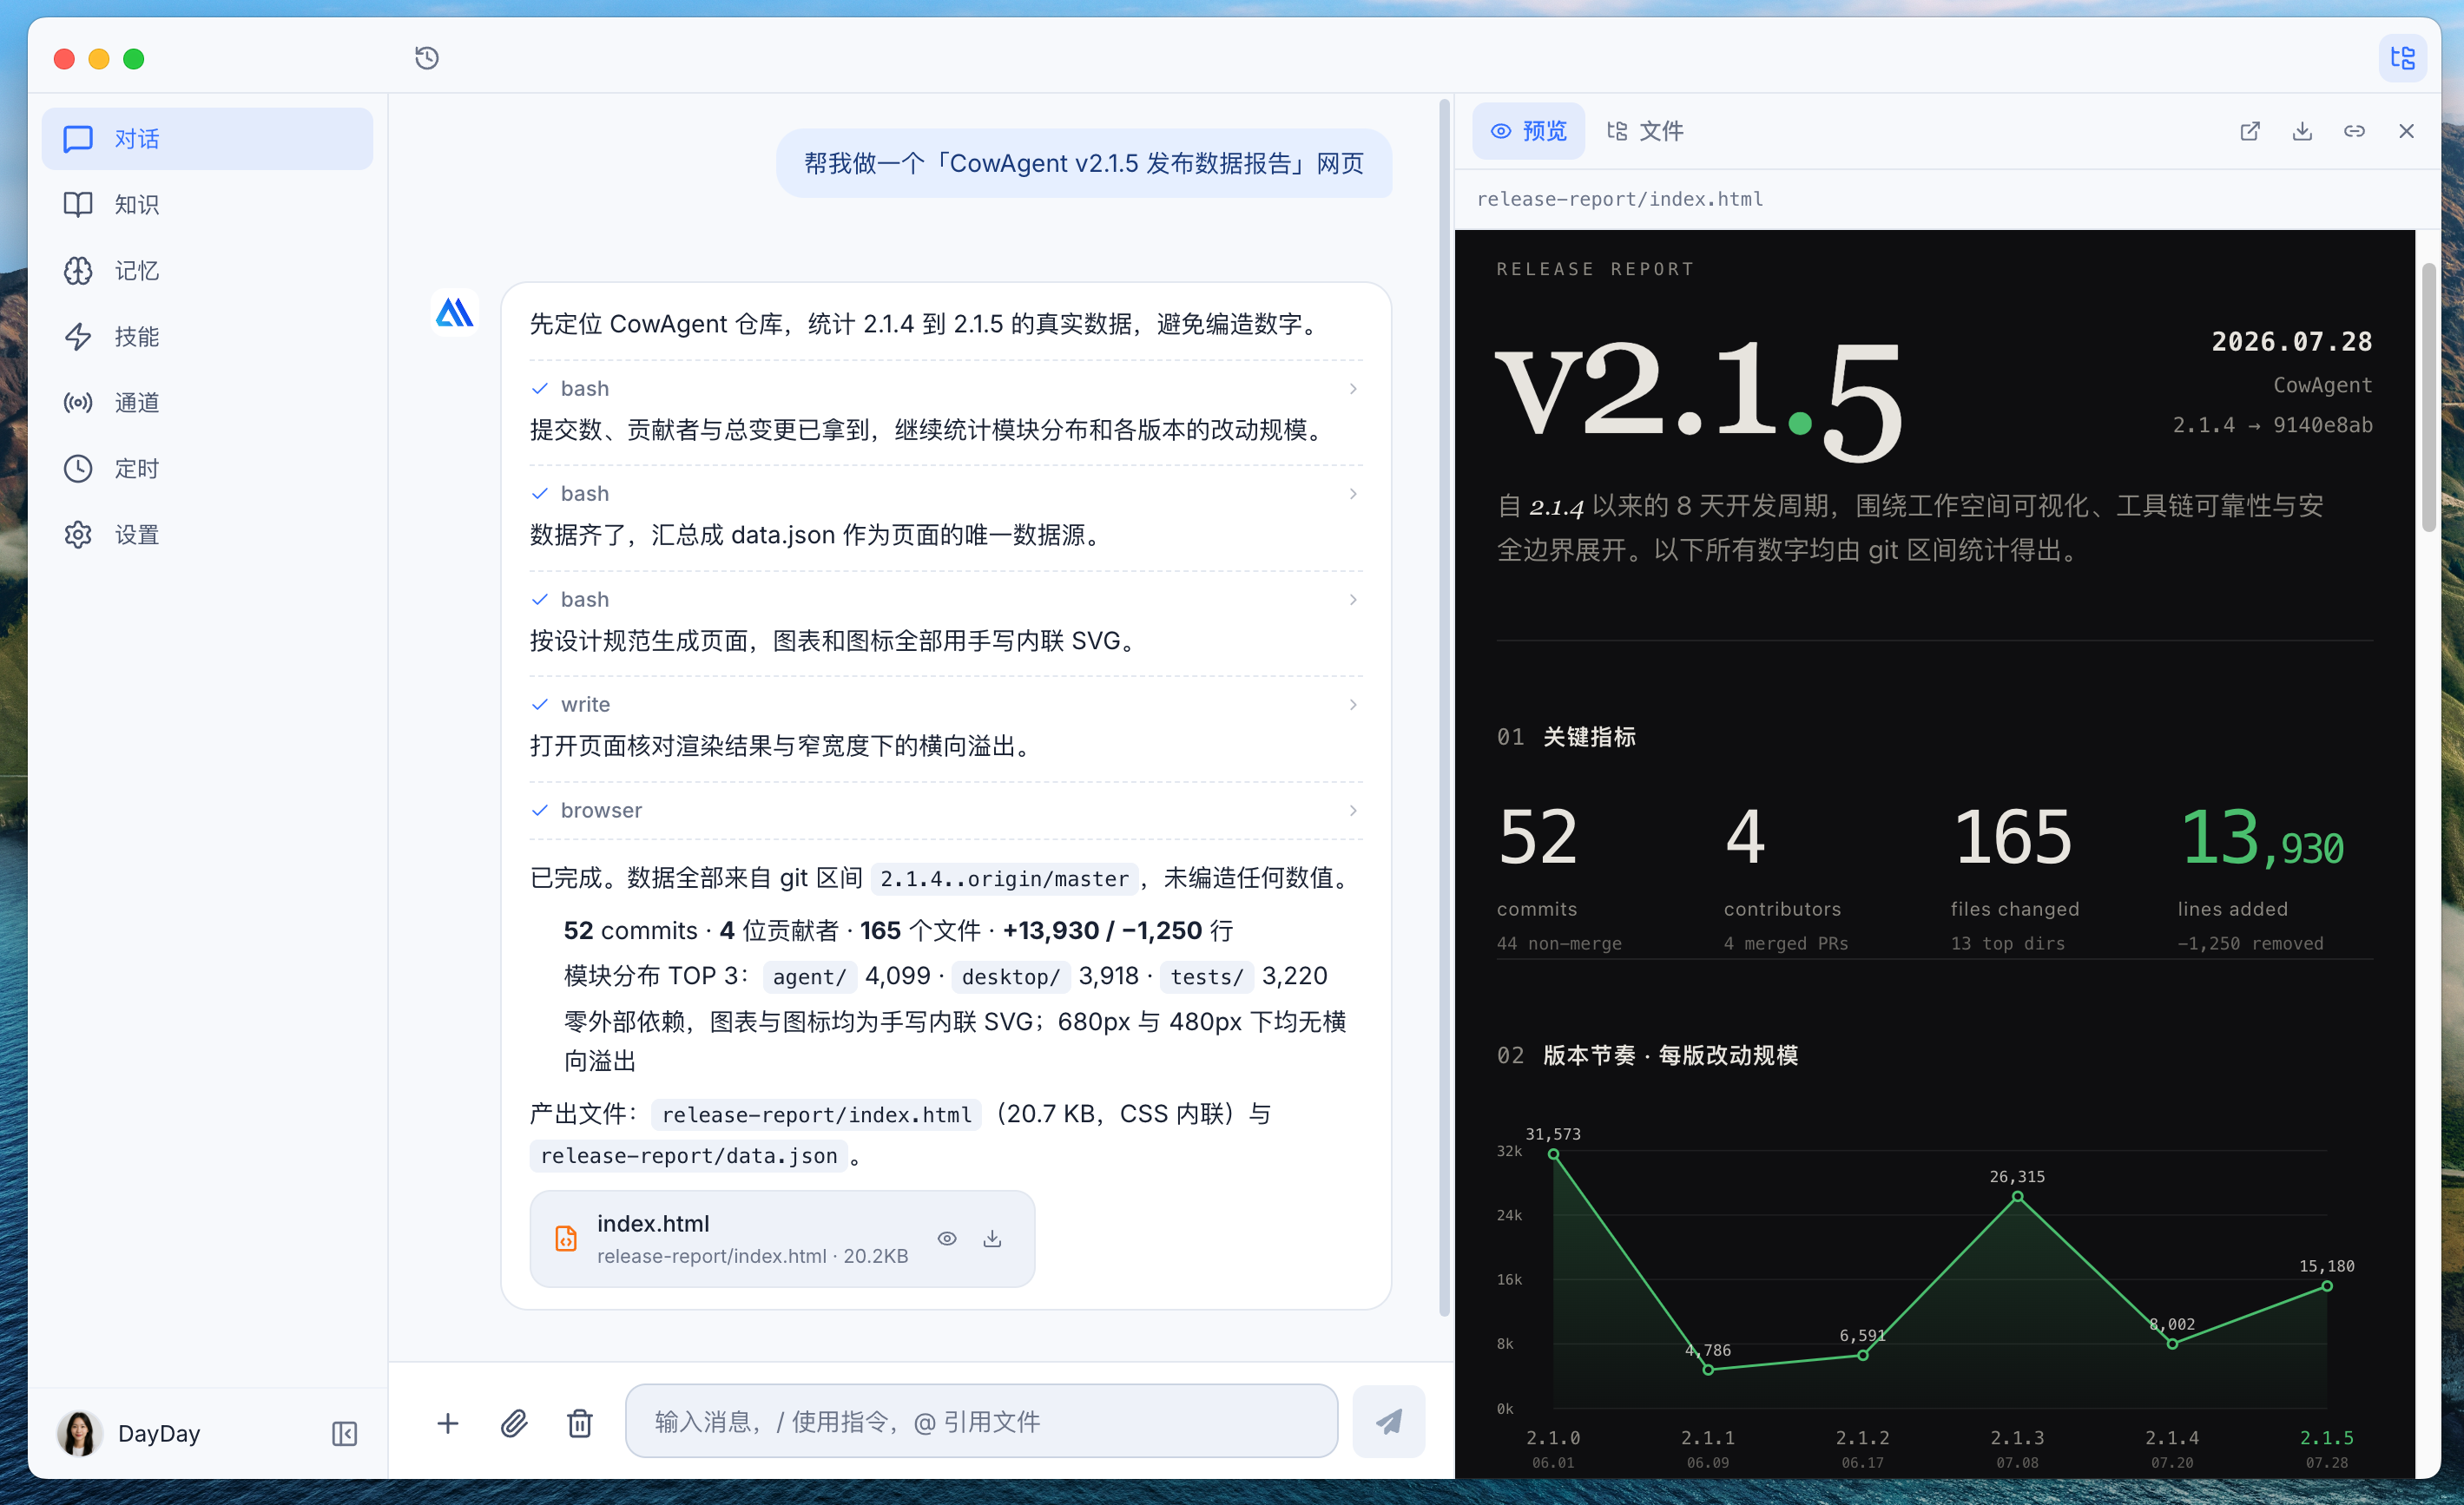Open 知识 in the sidebar
Screen dimensions: 2464x1505
point(207,205)
